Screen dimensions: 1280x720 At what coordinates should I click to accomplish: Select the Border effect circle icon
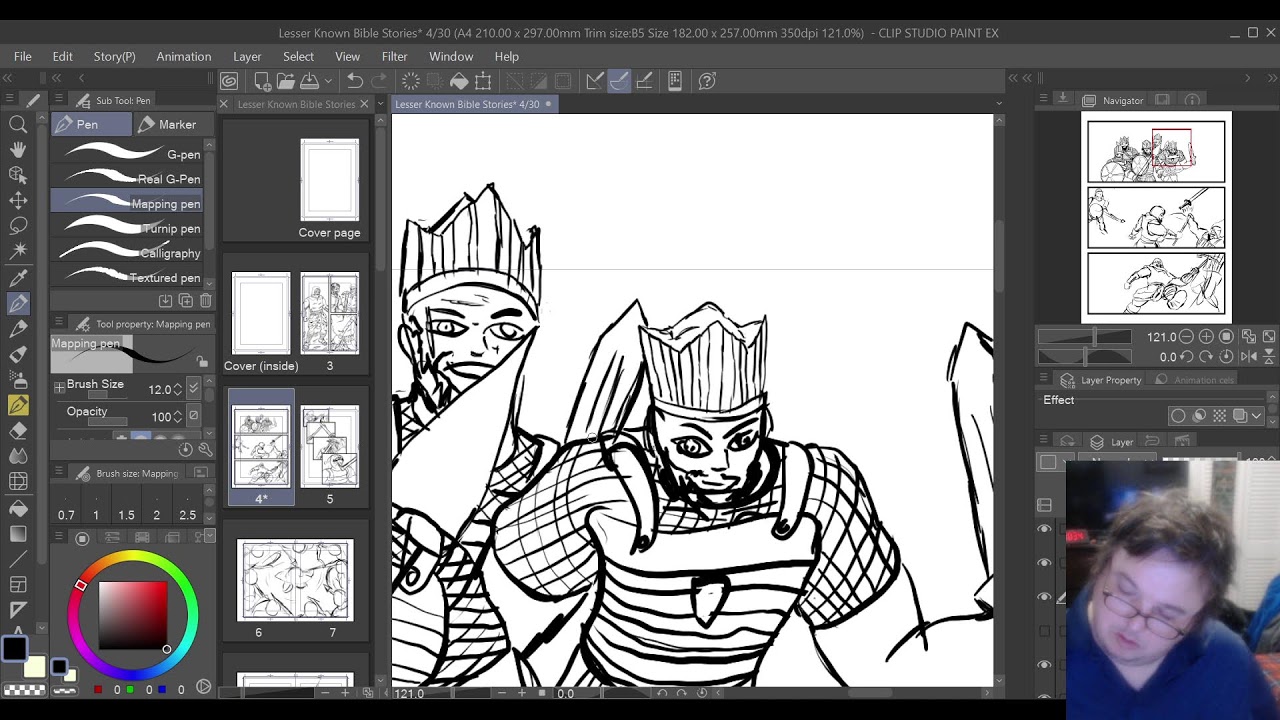(x=1178, y=416)
